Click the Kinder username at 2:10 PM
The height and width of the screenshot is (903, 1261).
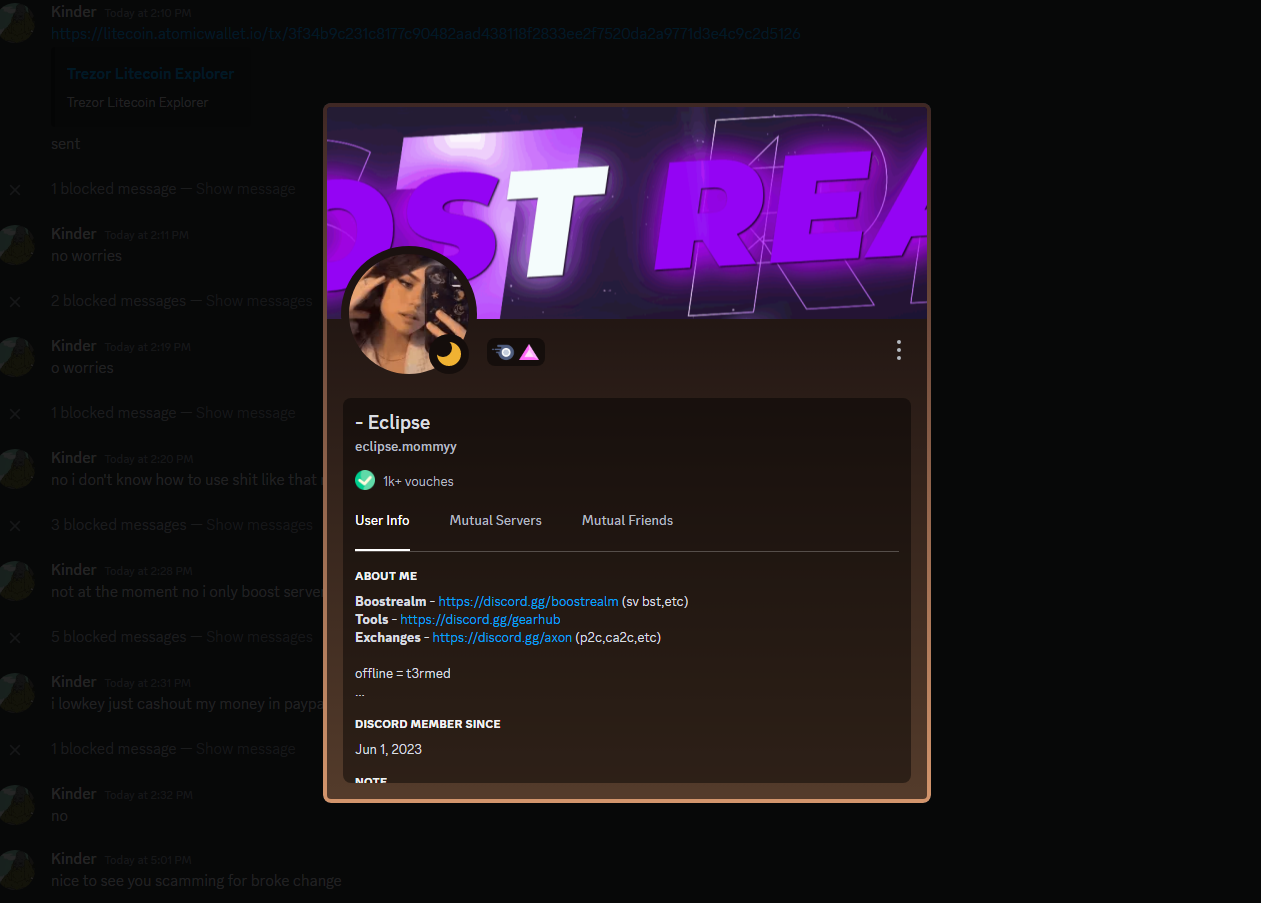pyautogui.click(x=73, y=12)
